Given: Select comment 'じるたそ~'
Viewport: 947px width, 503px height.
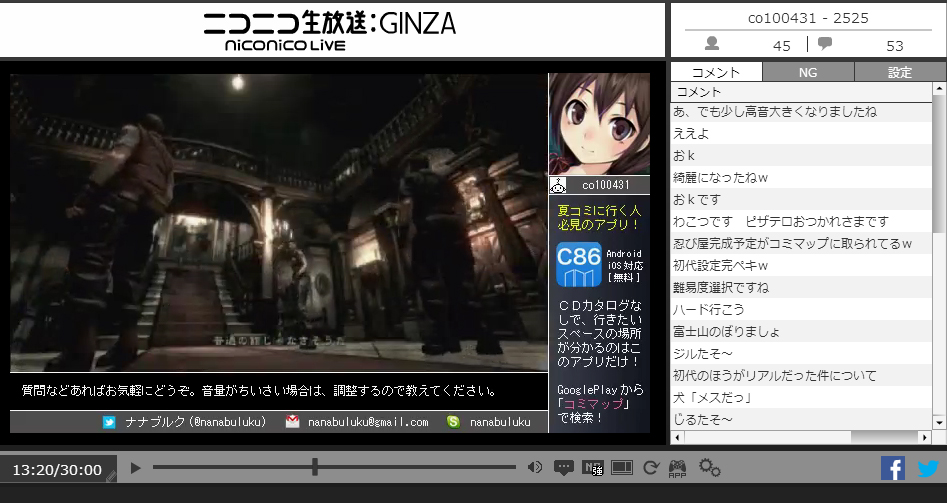Looking at the screenshot, I should coord(801,419).
